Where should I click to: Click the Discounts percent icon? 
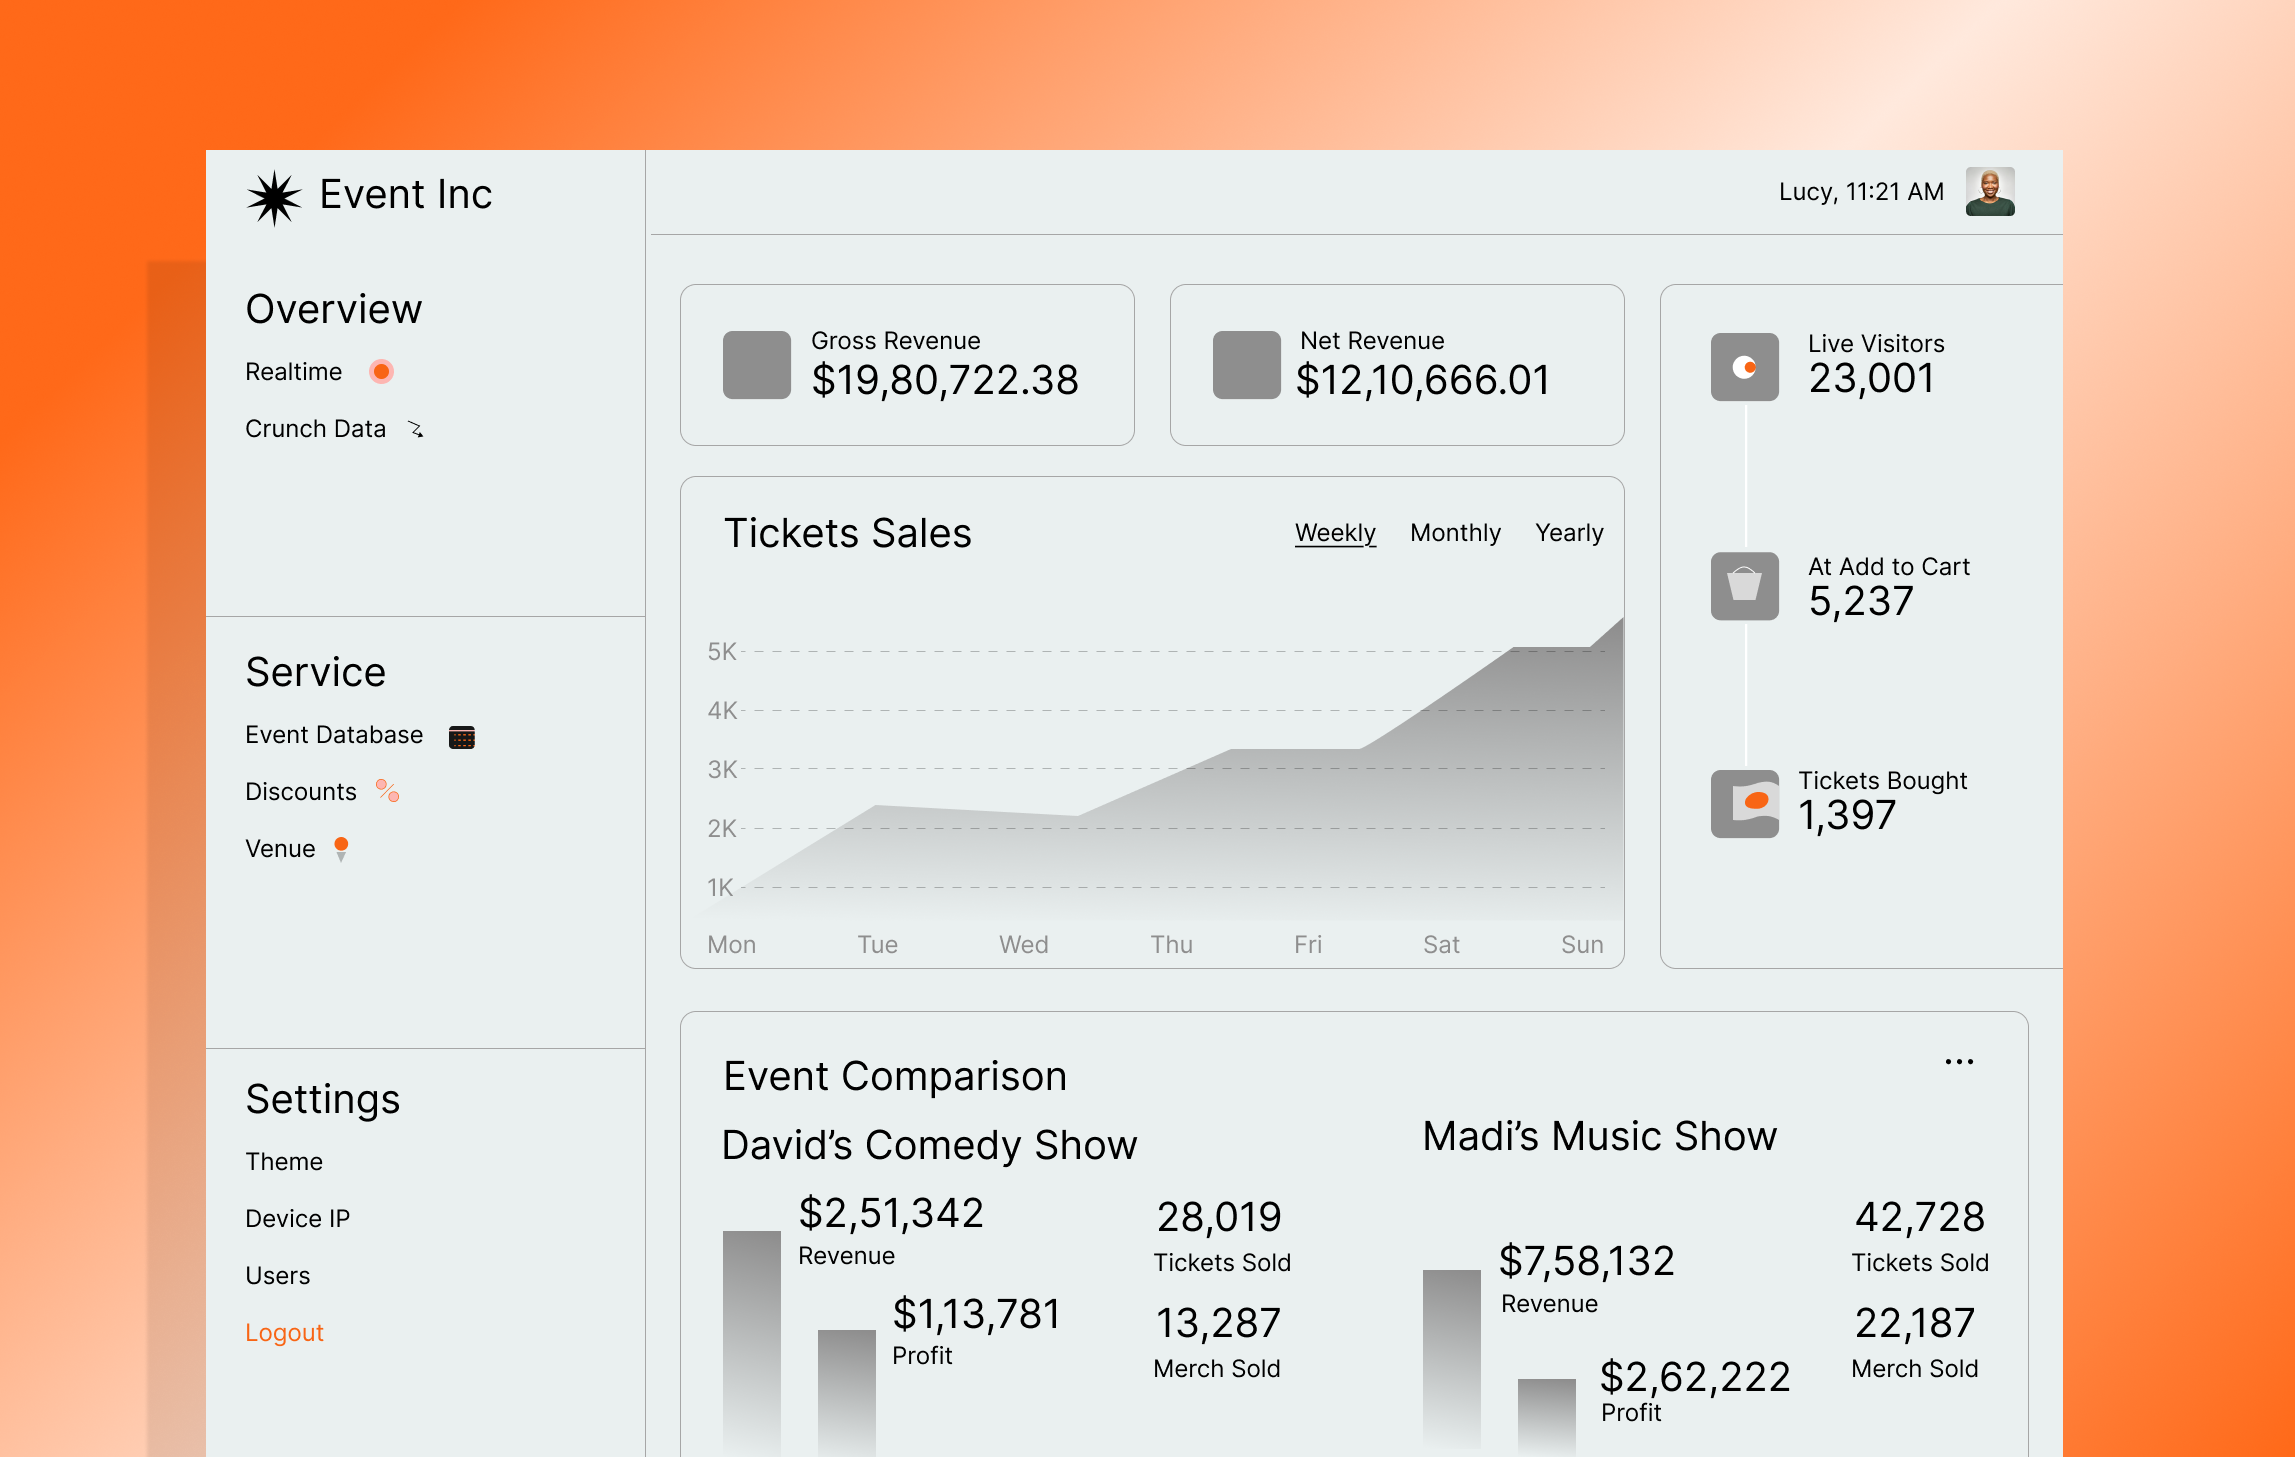click(x=387, y=793)
